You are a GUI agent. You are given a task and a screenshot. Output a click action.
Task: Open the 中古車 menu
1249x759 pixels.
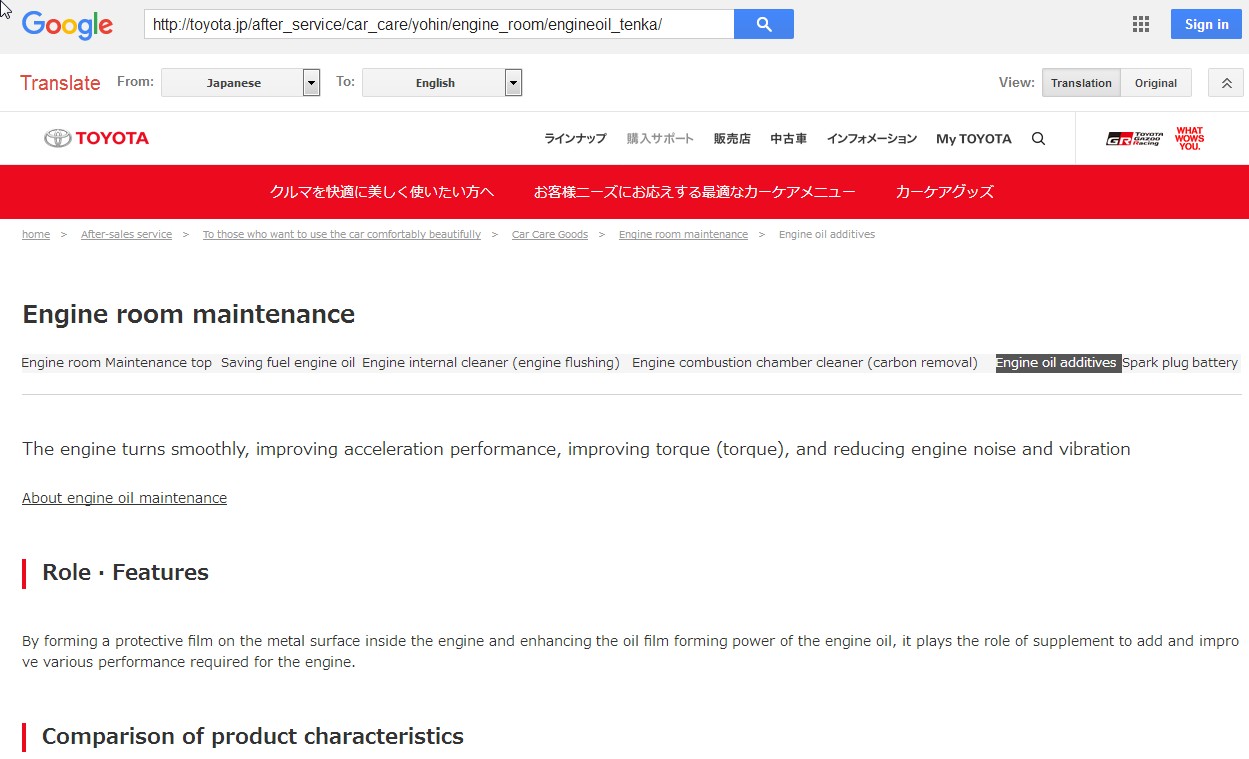tap(788, 139)
